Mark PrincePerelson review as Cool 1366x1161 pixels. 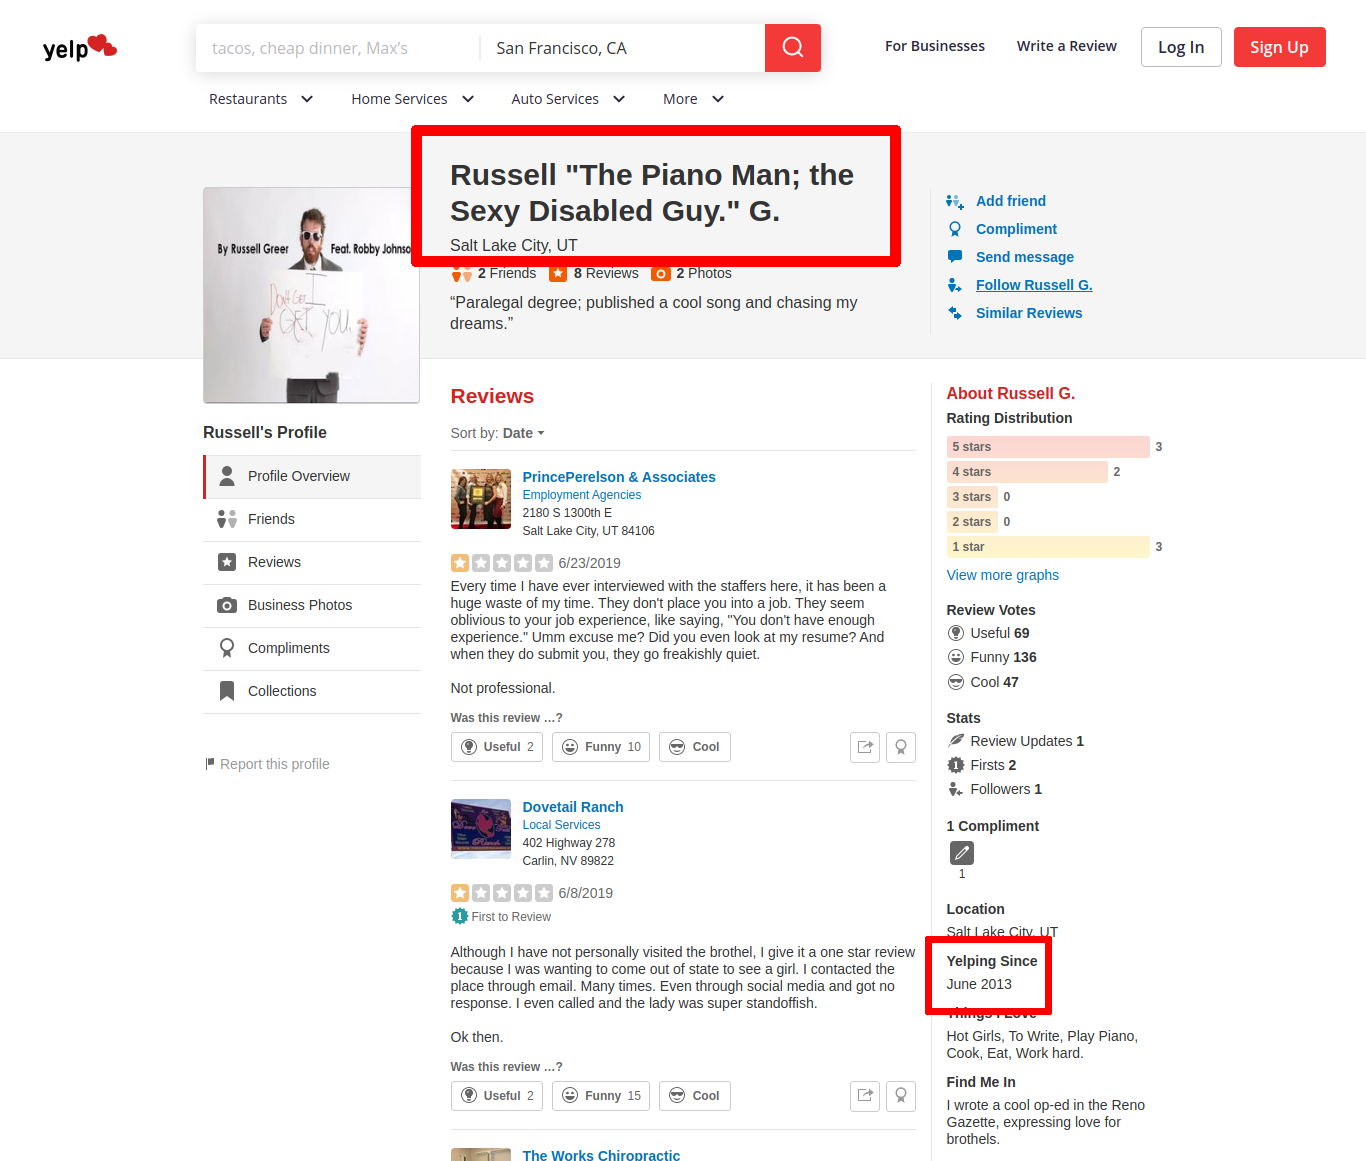[695, 747]
